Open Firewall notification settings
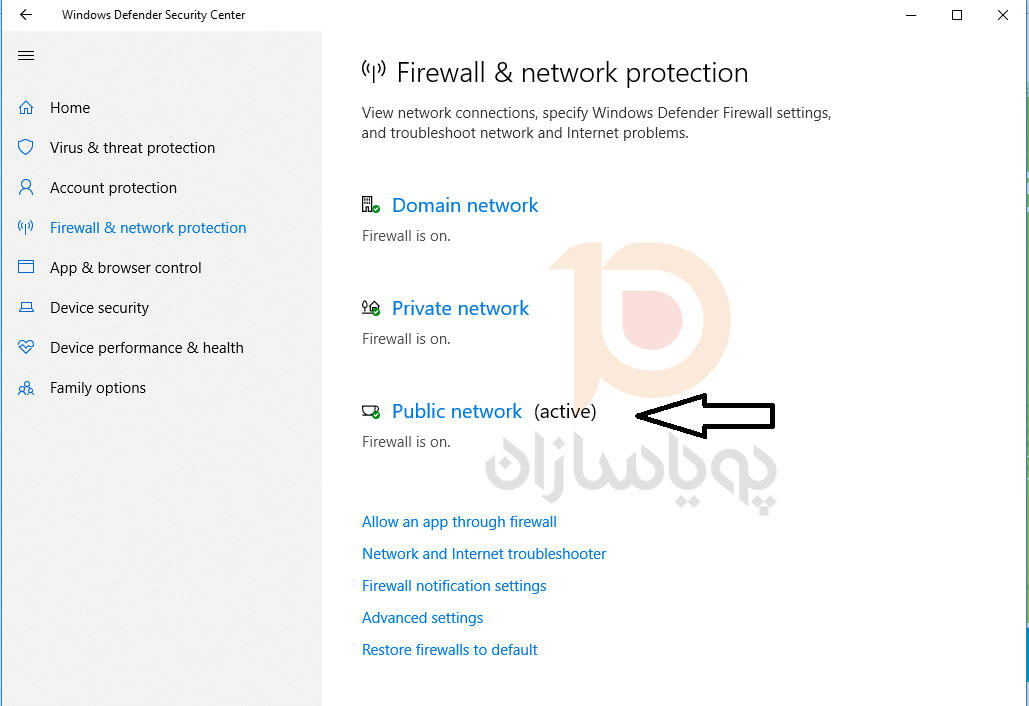Image resolution: width=1029 pixels, height=706 pixels. click(454, 586)
